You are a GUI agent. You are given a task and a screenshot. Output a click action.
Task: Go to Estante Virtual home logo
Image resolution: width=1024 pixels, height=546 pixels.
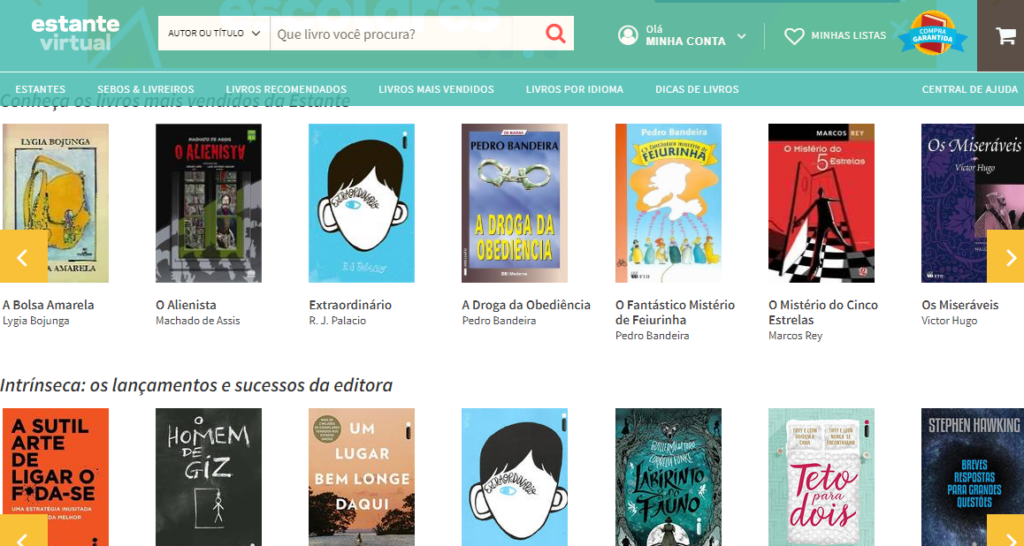75,33
